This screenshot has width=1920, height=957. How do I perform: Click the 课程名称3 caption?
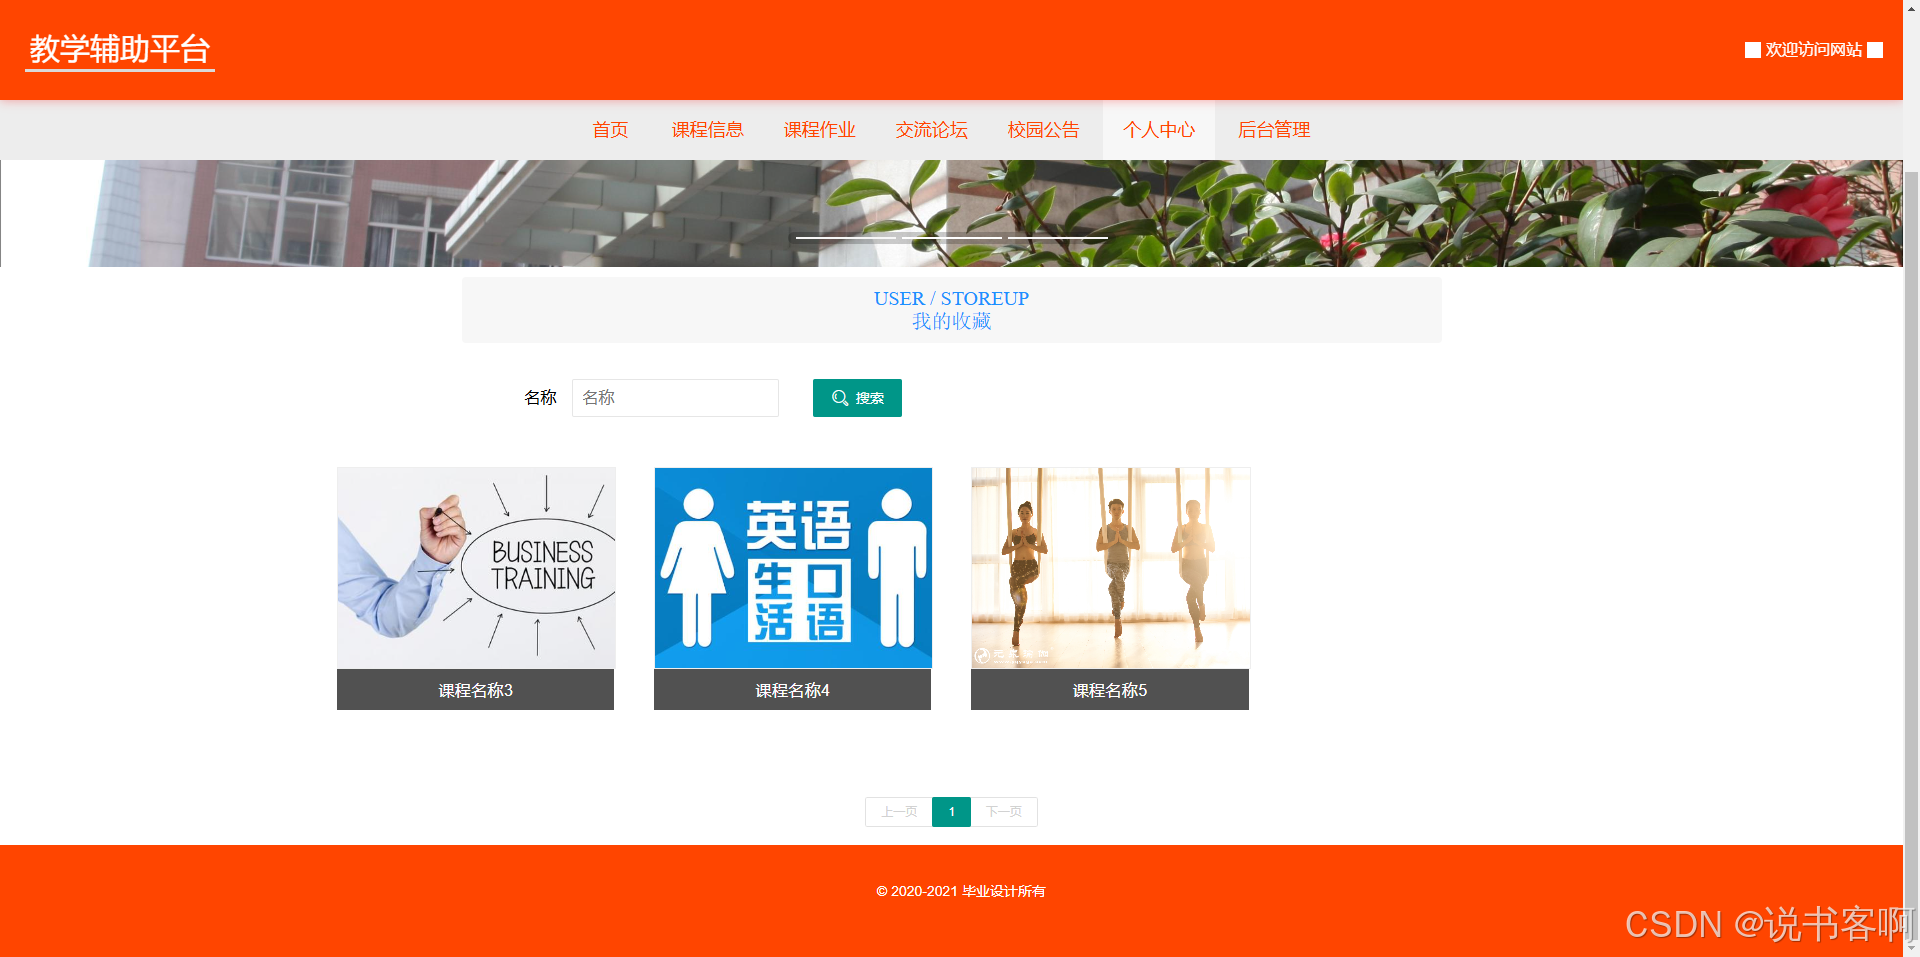click(475, 690)
